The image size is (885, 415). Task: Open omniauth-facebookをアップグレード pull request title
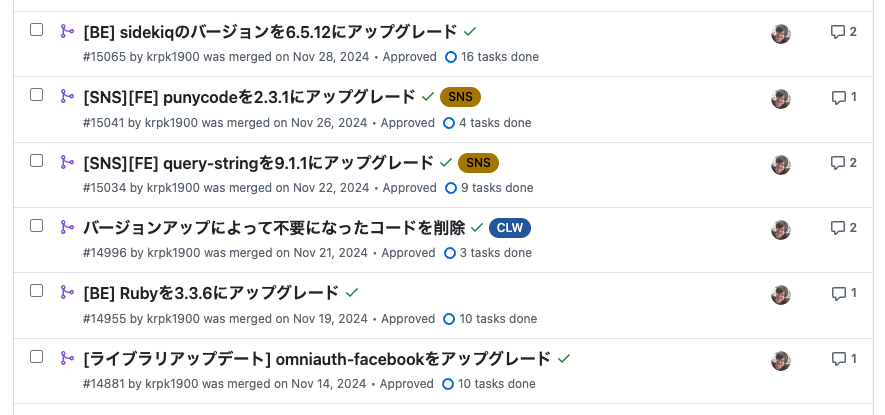[x=317, y=358]
